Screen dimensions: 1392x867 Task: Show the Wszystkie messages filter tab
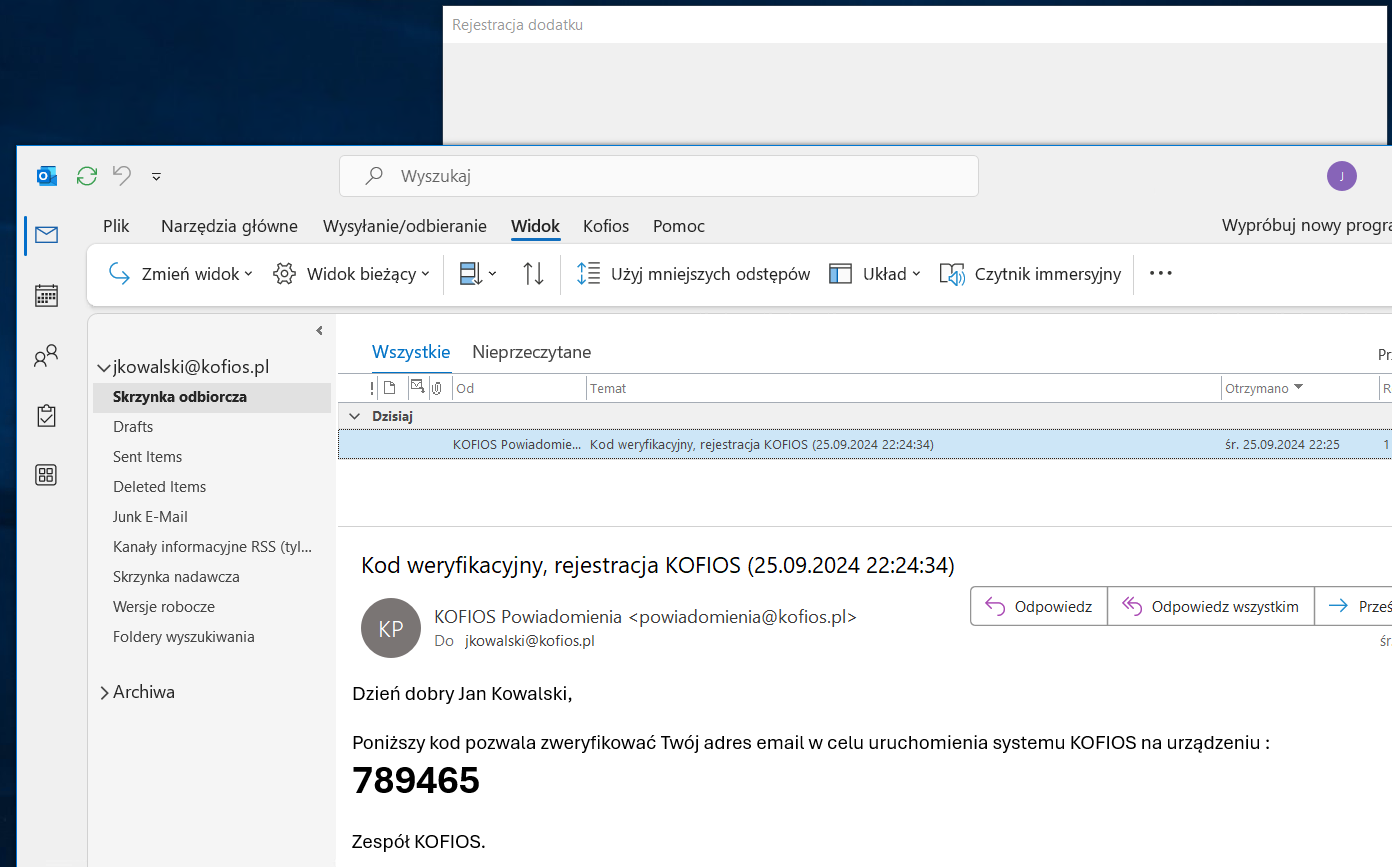[411, 352]
